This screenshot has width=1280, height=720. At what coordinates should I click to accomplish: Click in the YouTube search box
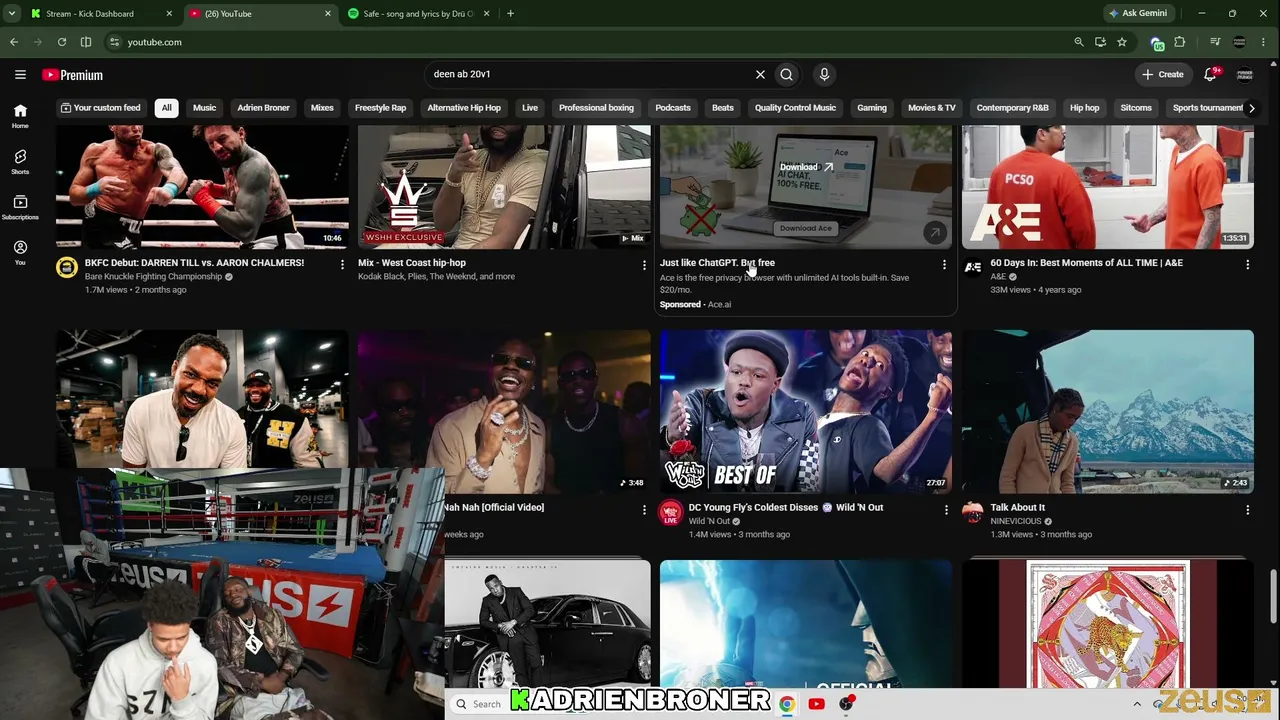pos(590,74)
